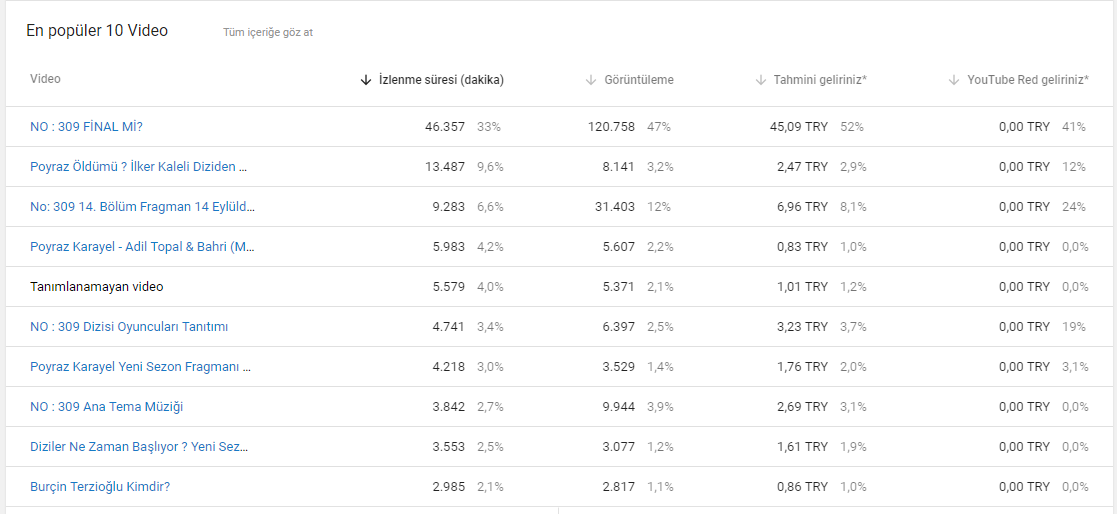
Task: Open Burçin Terzioğlu Kimdir? video
Action: (100, 487)
